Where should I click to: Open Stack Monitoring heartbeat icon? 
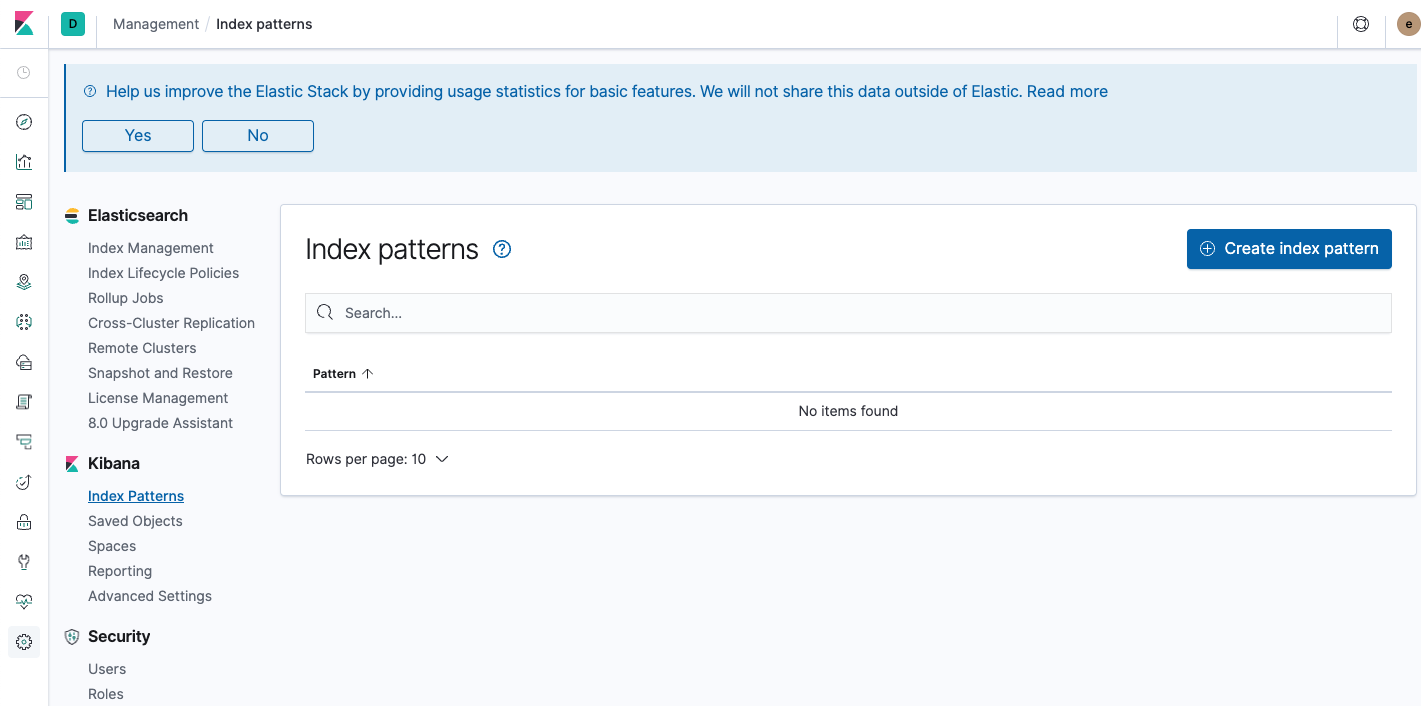tap(24, 602)
